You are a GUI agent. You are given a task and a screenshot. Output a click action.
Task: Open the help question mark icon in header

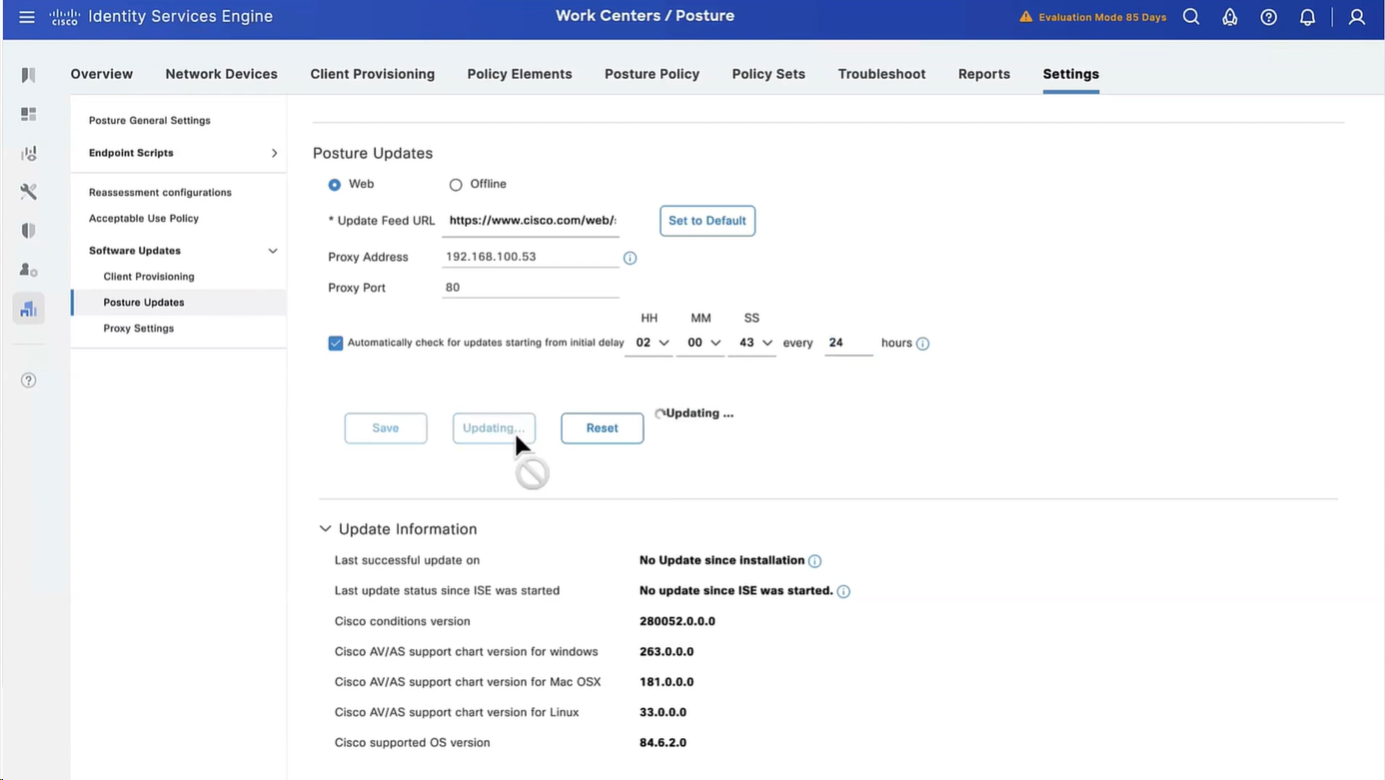(1268, 17)
